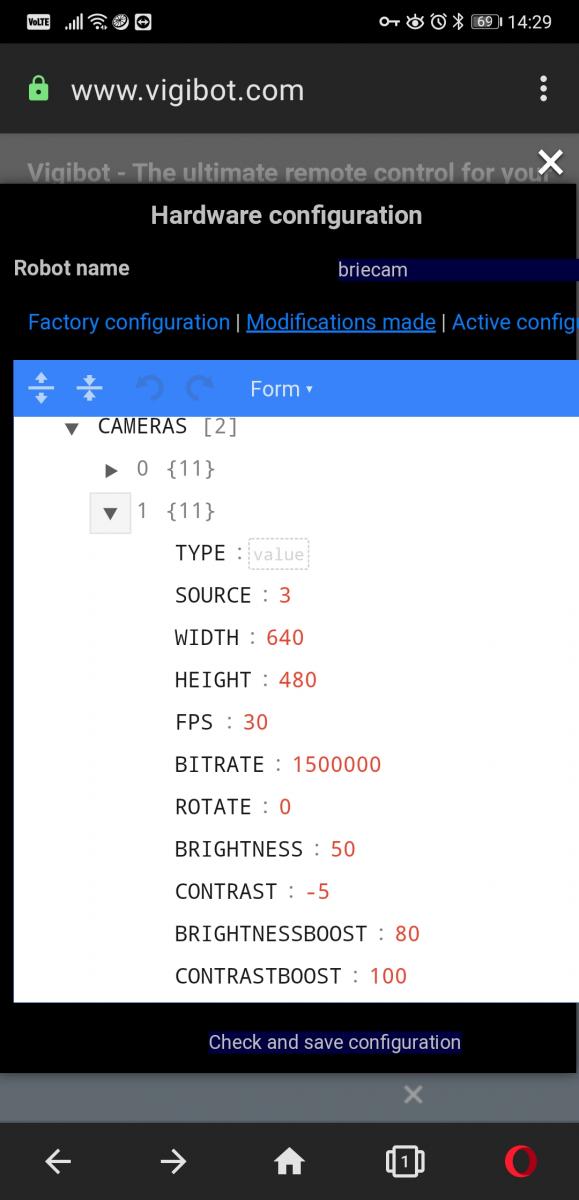
Task: Open the tabs counter icon
Action: (x=405, y=1160)
